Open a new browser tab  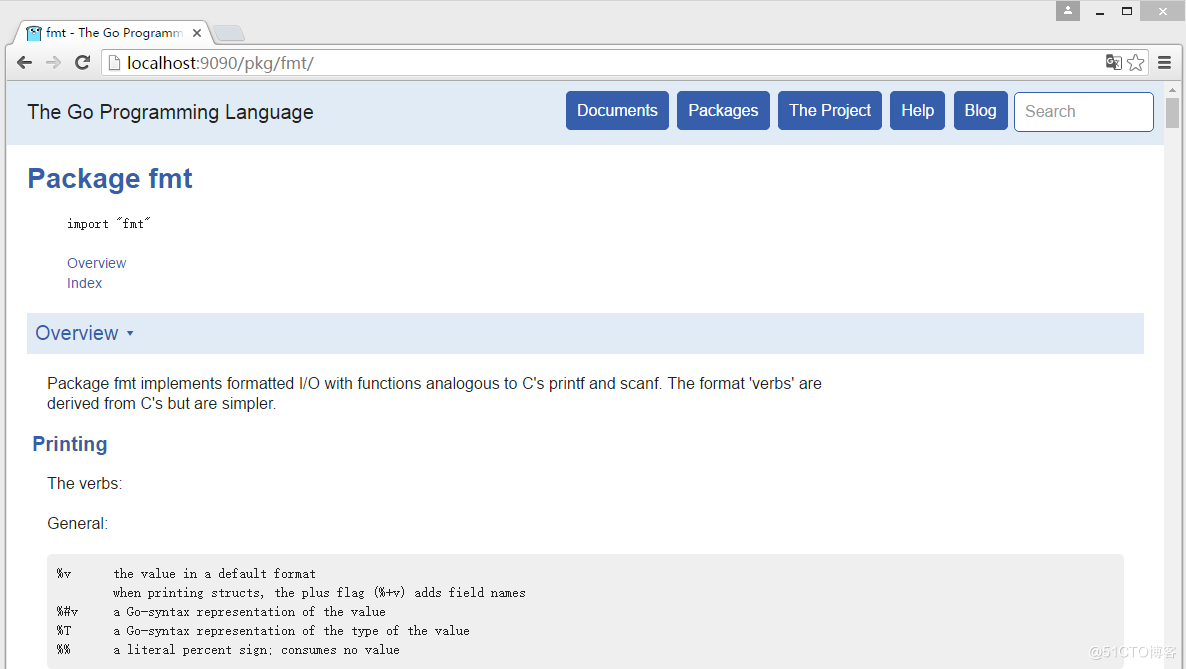coord(228,33)
